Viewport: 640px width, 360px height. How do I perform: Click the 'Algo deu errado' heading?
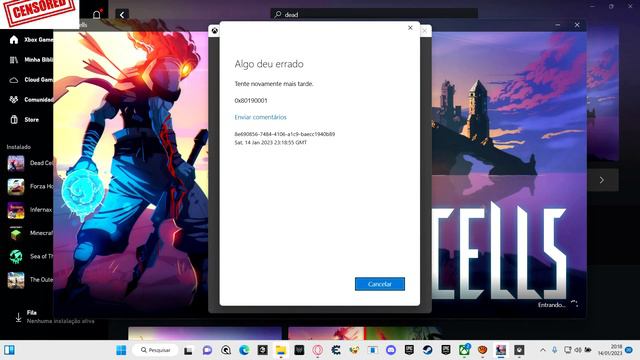pos(269,64)
